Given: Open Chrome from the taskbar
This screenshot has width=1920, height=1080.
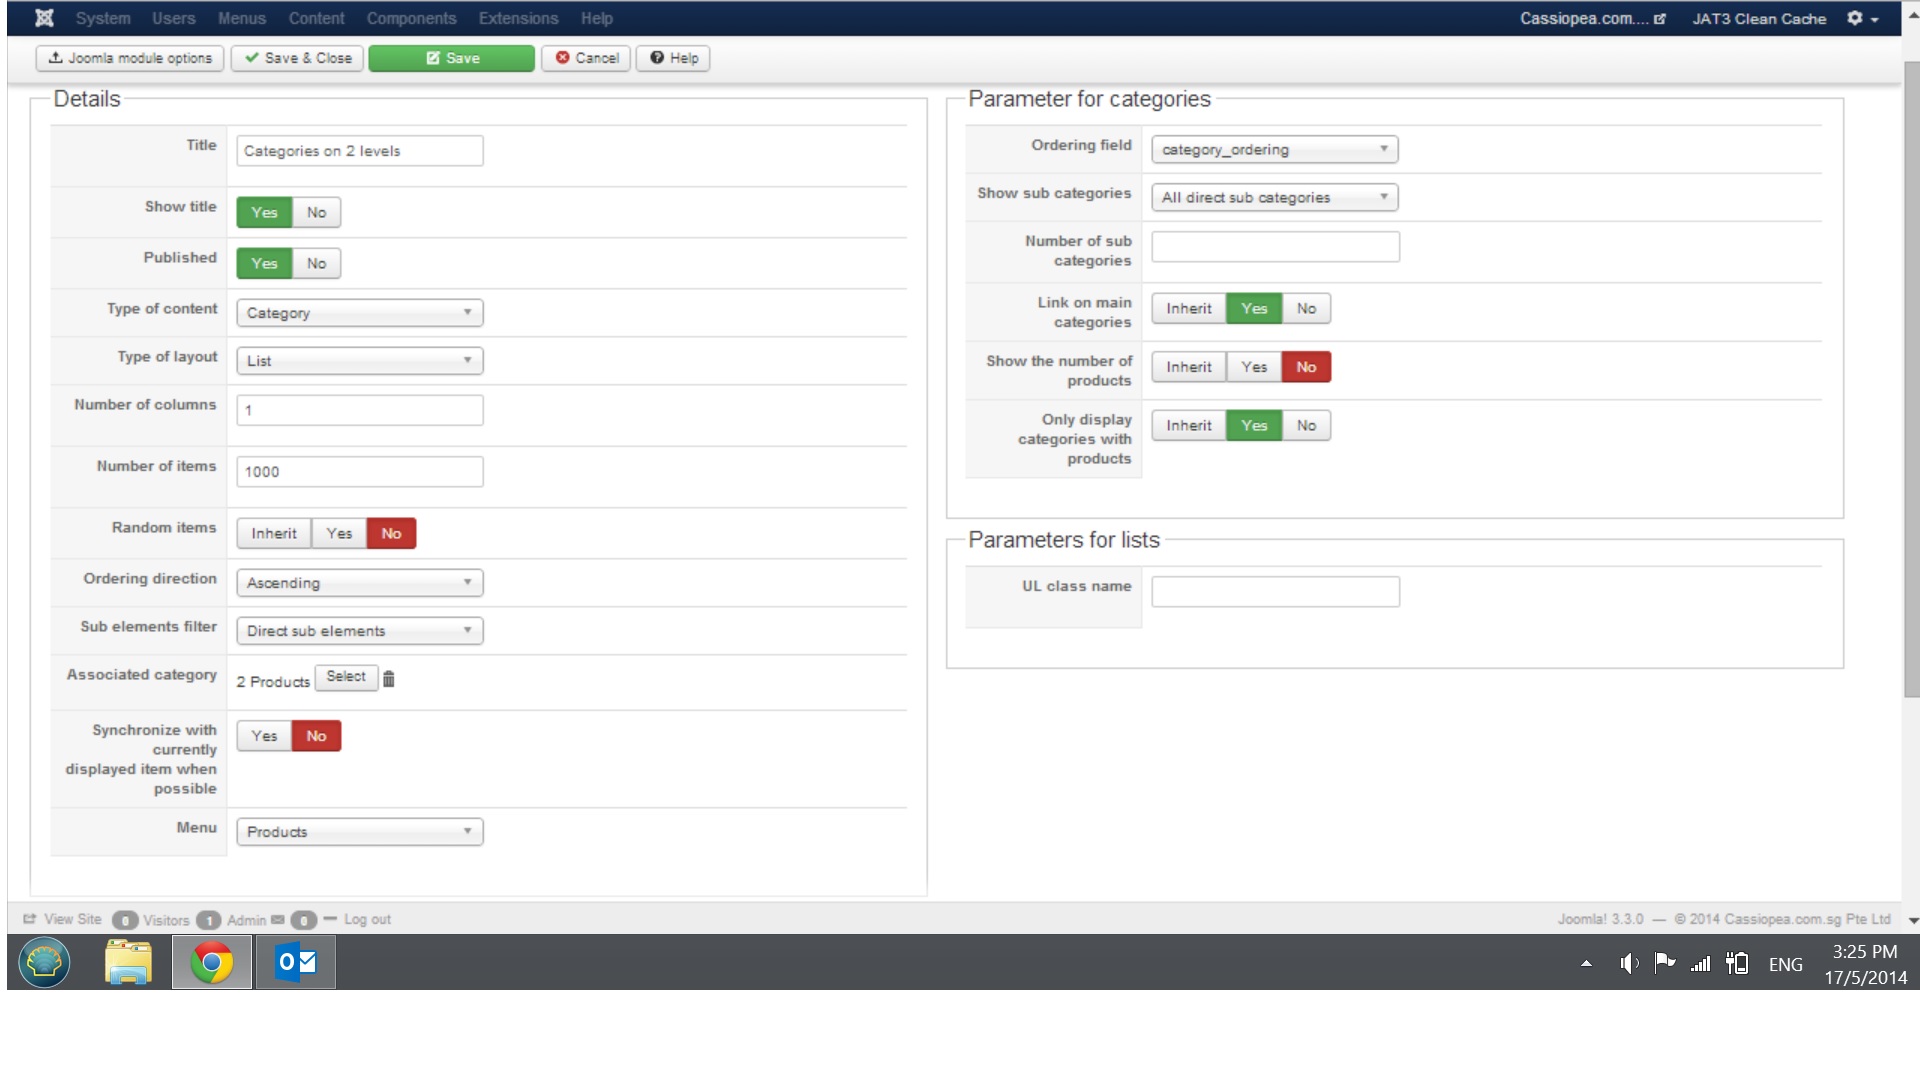Looking at the screenshot, I should (212, 963).
